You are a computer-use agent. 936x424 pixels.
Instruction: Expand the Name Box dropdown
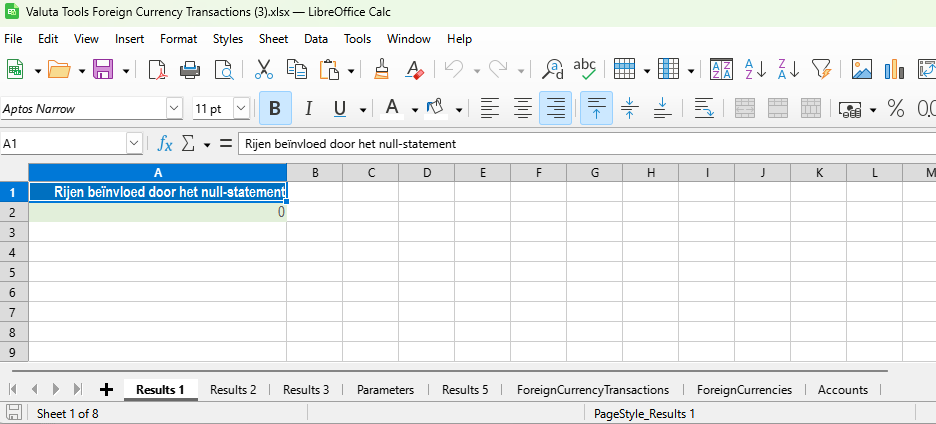coord(135,144)
